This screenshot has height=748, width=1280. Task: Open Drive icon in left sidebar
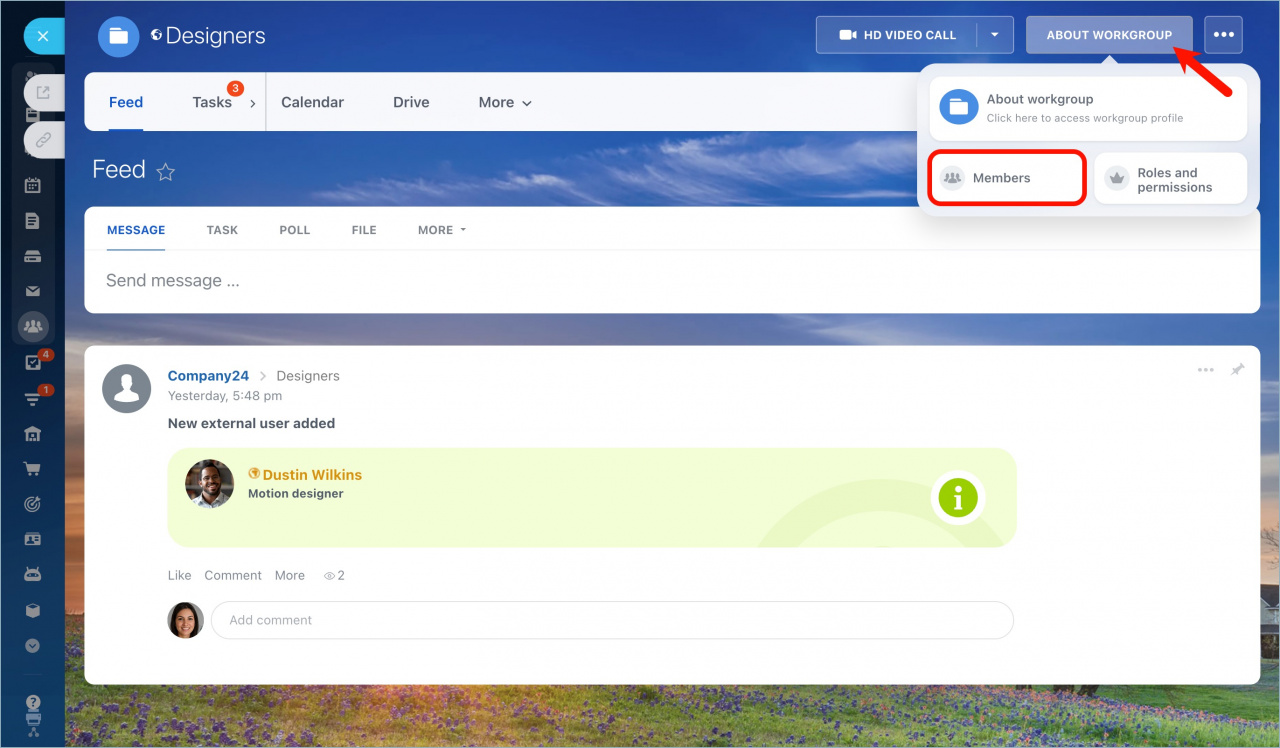pyautogui.click(x=32, y=256)
